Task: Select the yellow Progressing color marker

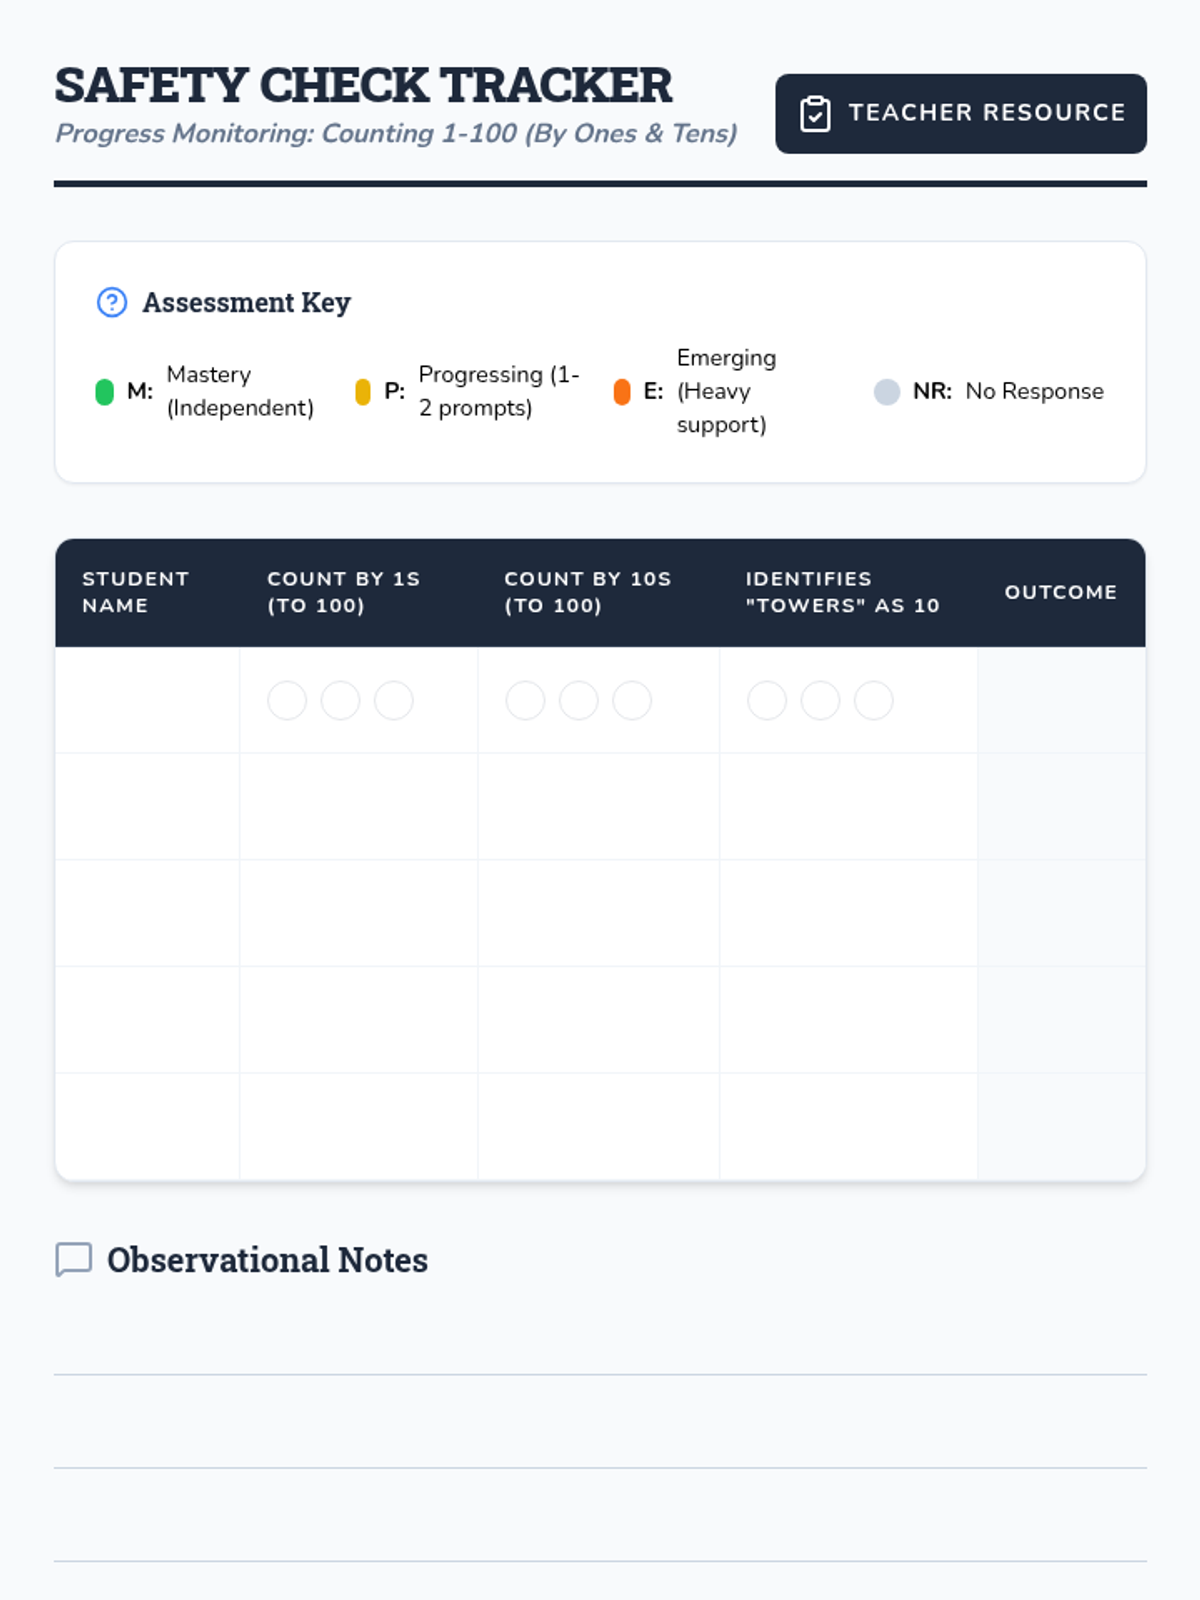Action: 363,391
